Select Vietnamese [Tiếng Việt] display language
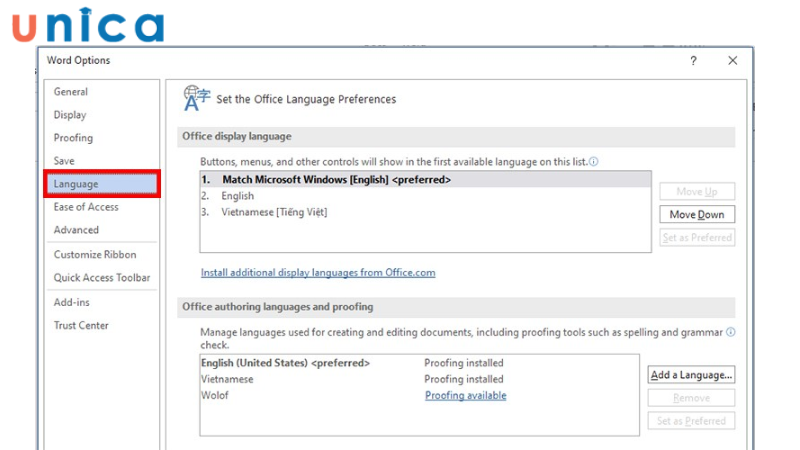 click(274, 212)
